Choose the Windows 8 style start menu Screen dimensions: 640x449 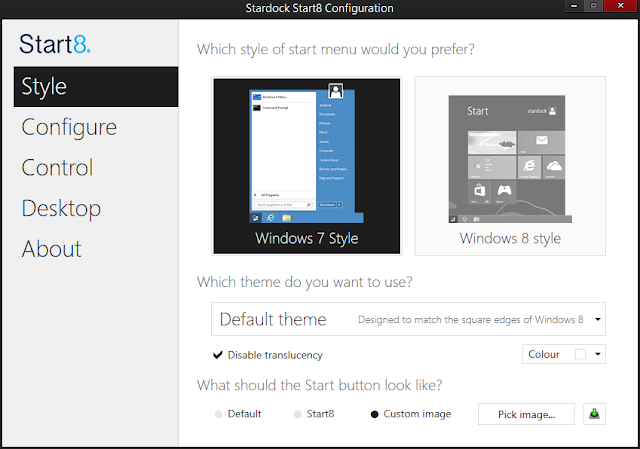pyautogui.click(x=510, y=166)
